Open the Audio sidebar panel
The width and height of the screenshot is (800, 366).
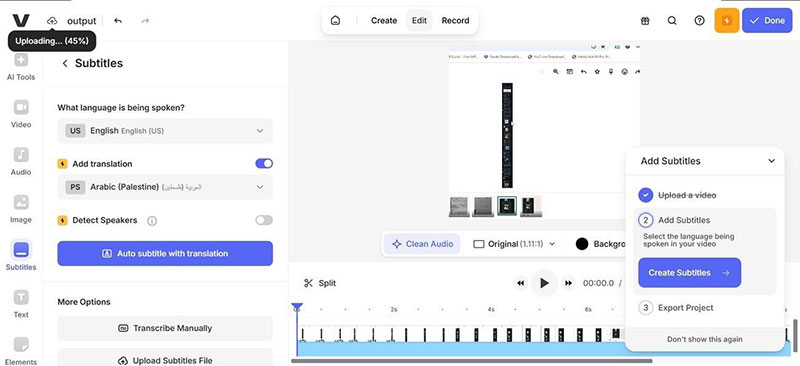pyautogui.click(x=21, y=161)
